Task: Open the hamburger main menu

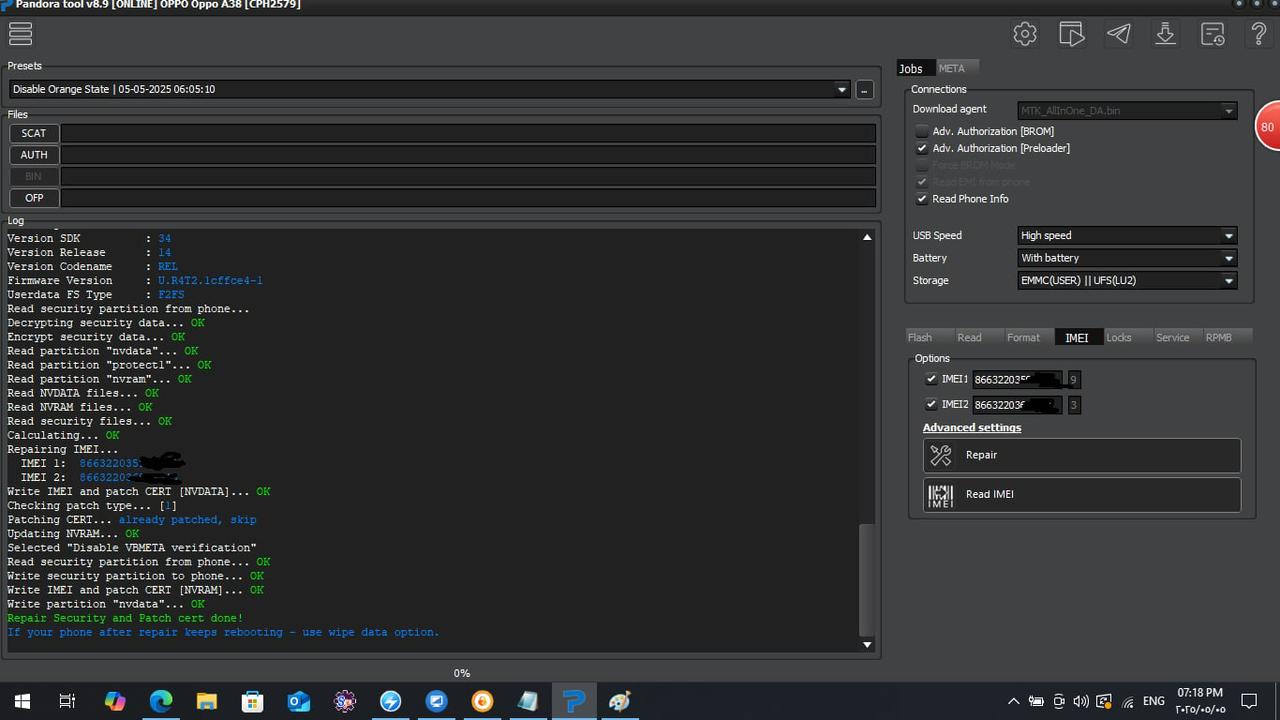Action: [20, 34]
